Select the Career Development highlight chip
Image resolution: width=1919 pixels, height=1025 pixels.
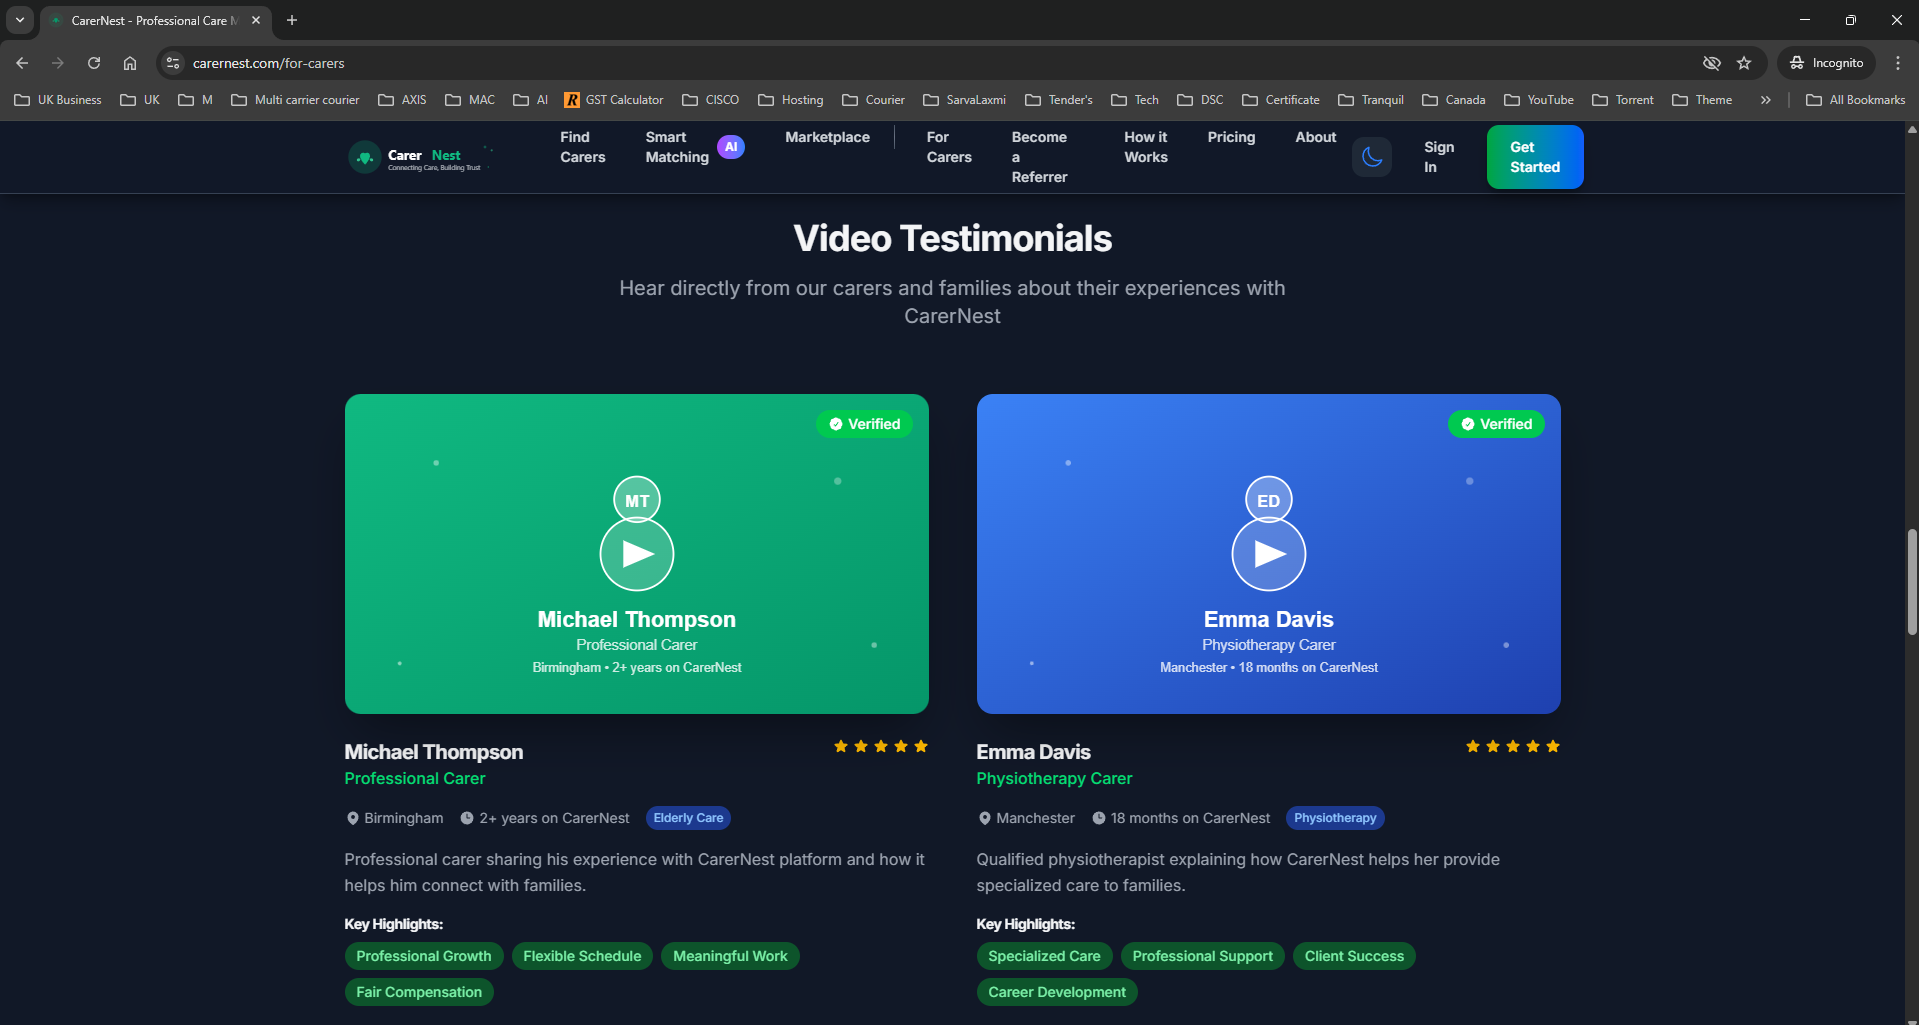[1057, 992]
